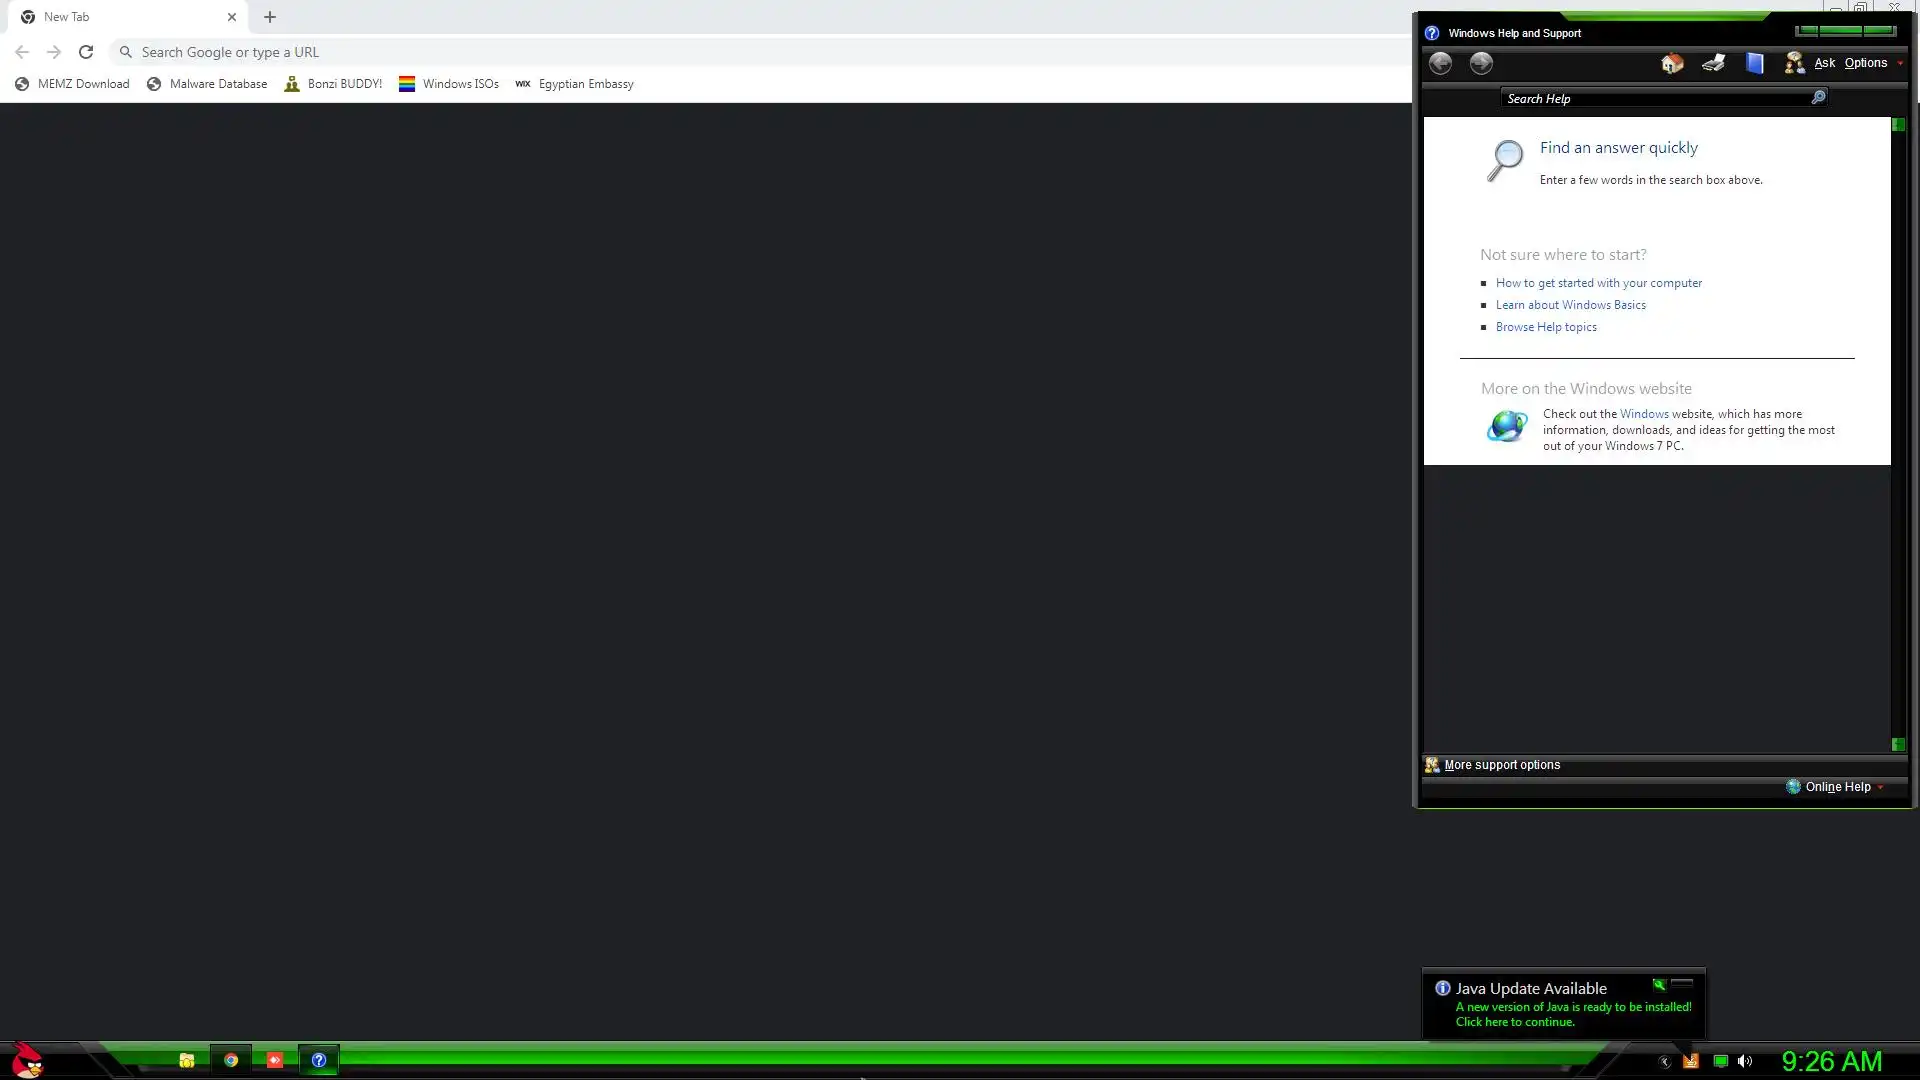The height and width of the screenshot is (1080, 1920).
Task: Select the New Tab browser tab
Action: 120,17
